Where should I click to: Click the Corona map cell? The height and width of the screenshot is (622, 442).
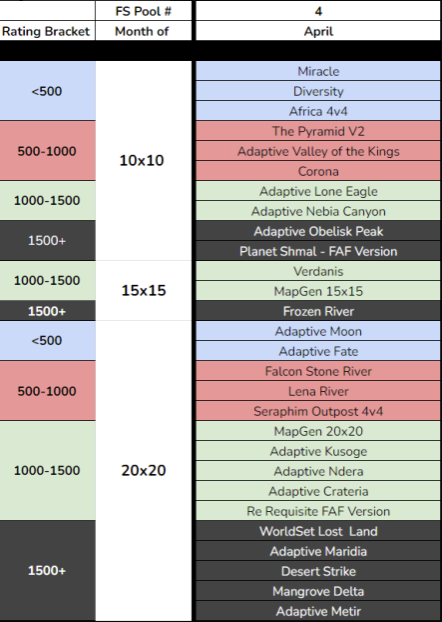pos(318,171)
